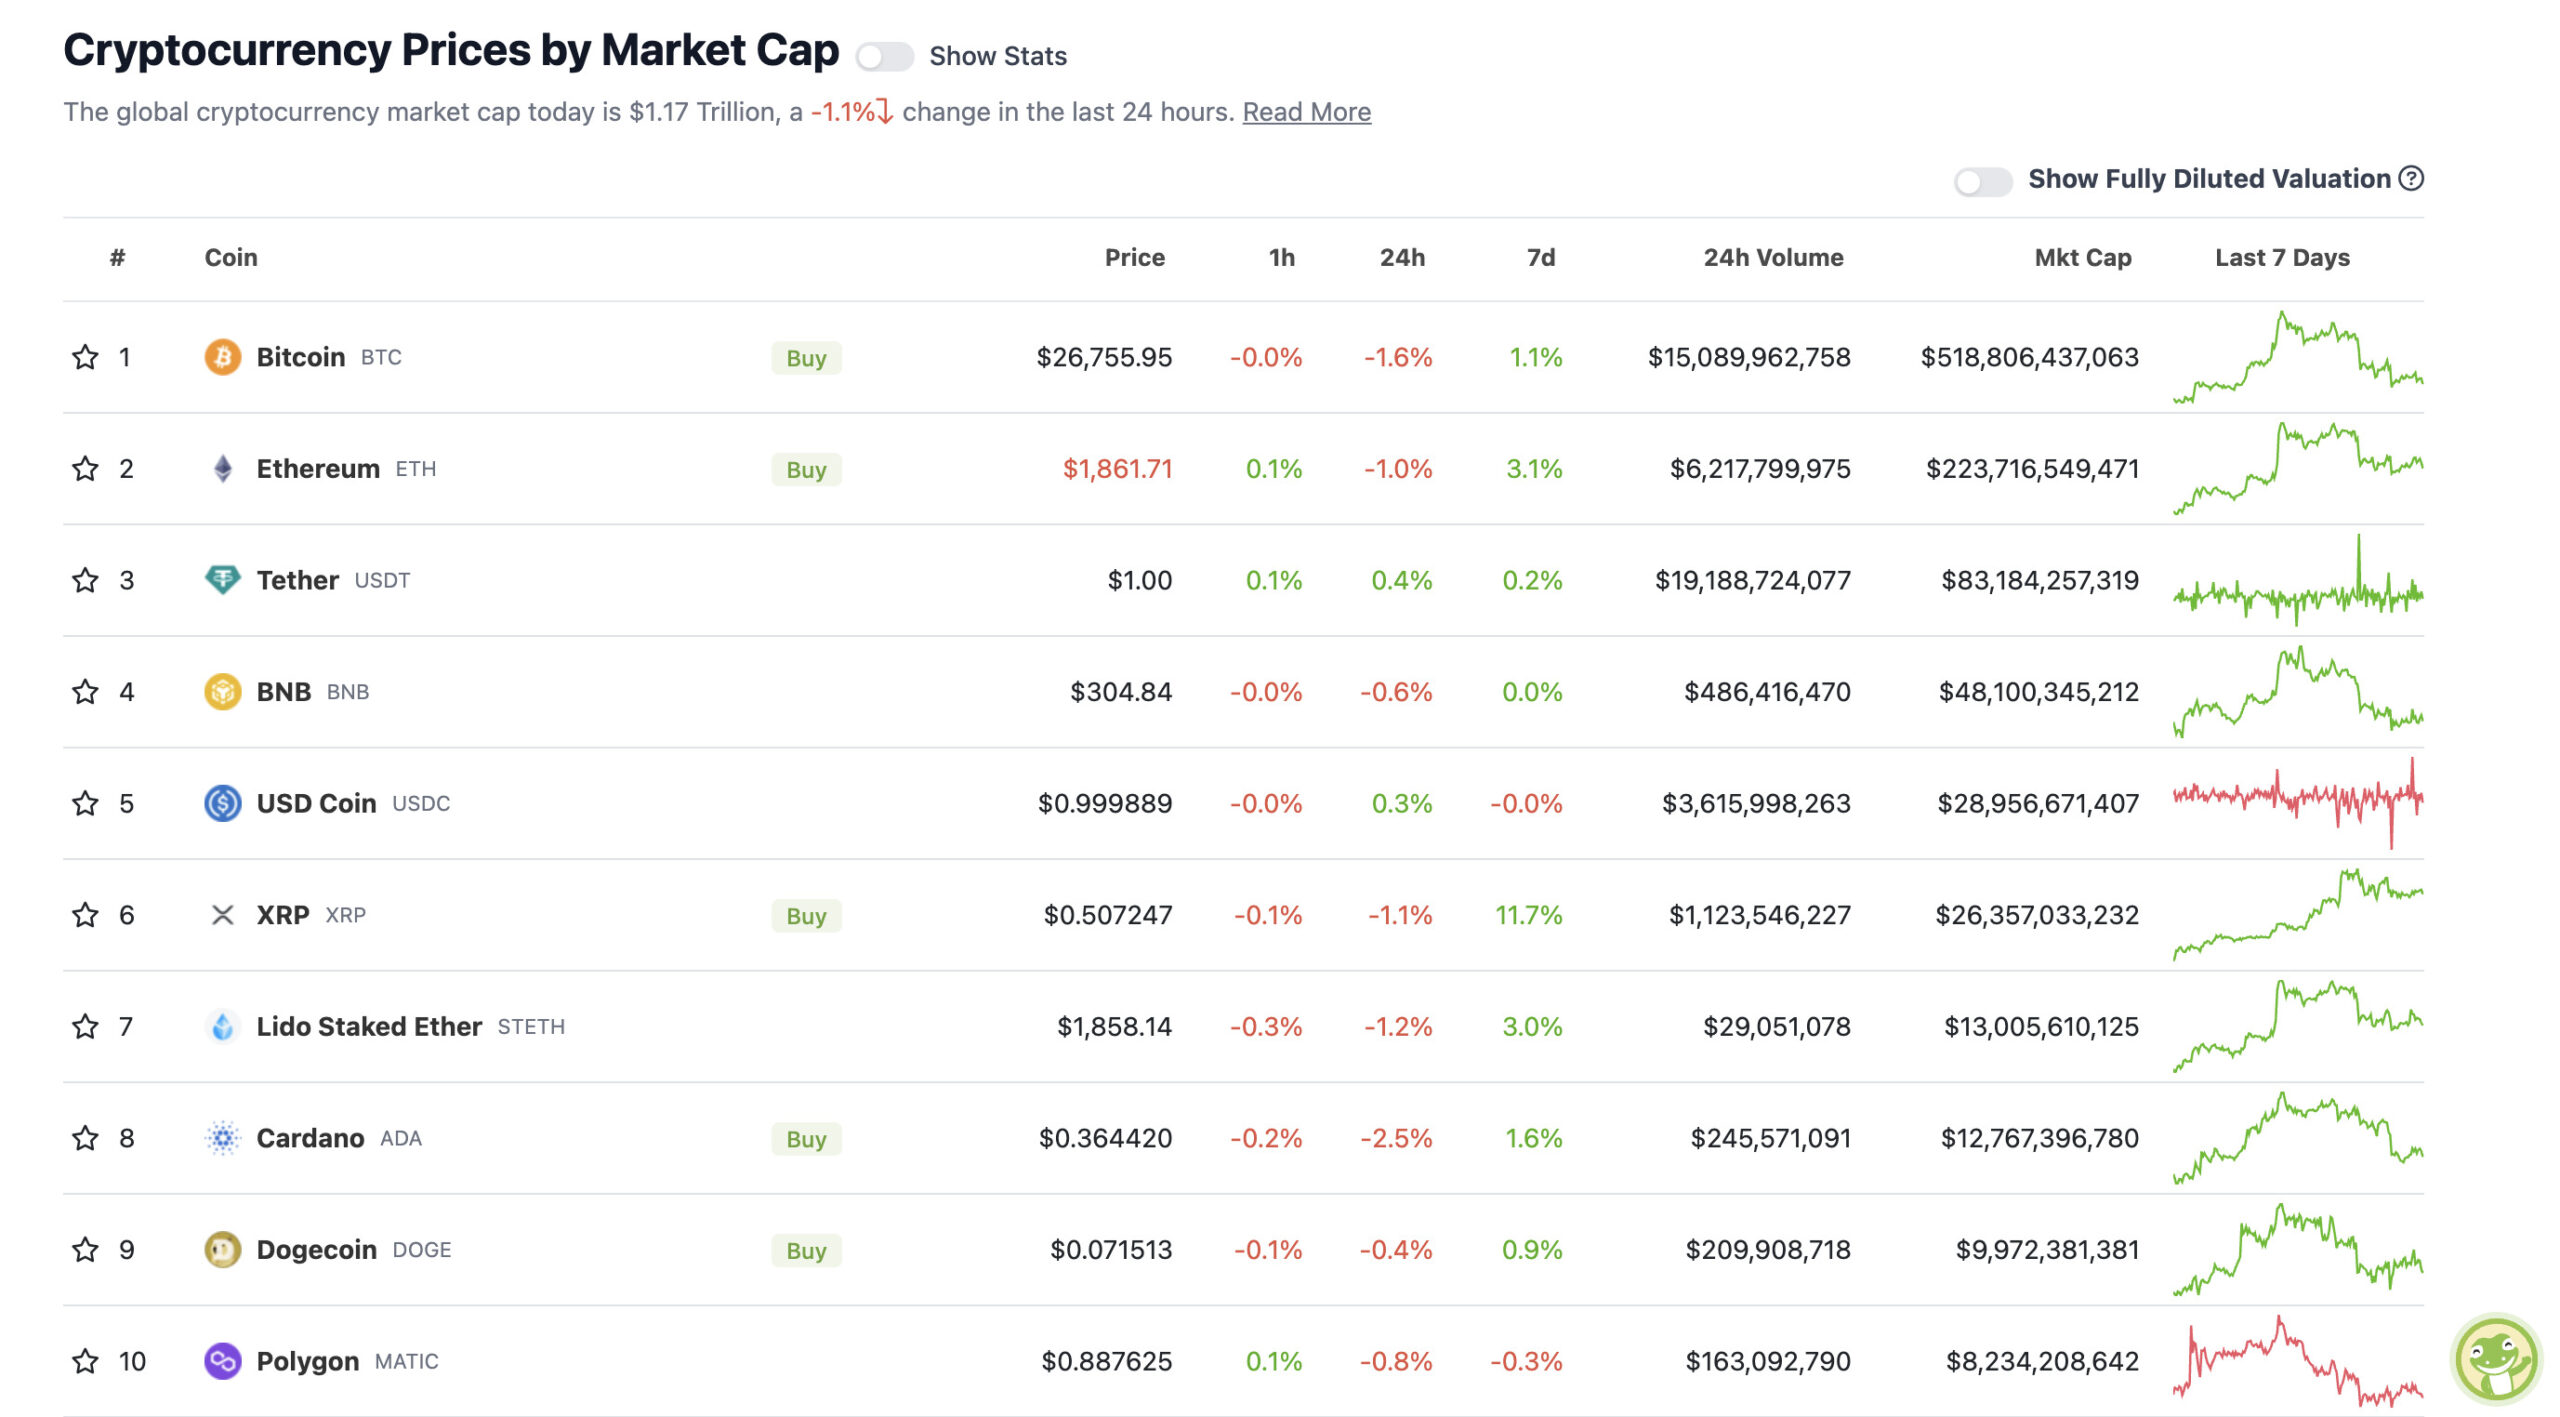Click the Lido Staked Ether logo
The width and height of the screenshot is (2560, 1417).
[x=223, y=1026]
